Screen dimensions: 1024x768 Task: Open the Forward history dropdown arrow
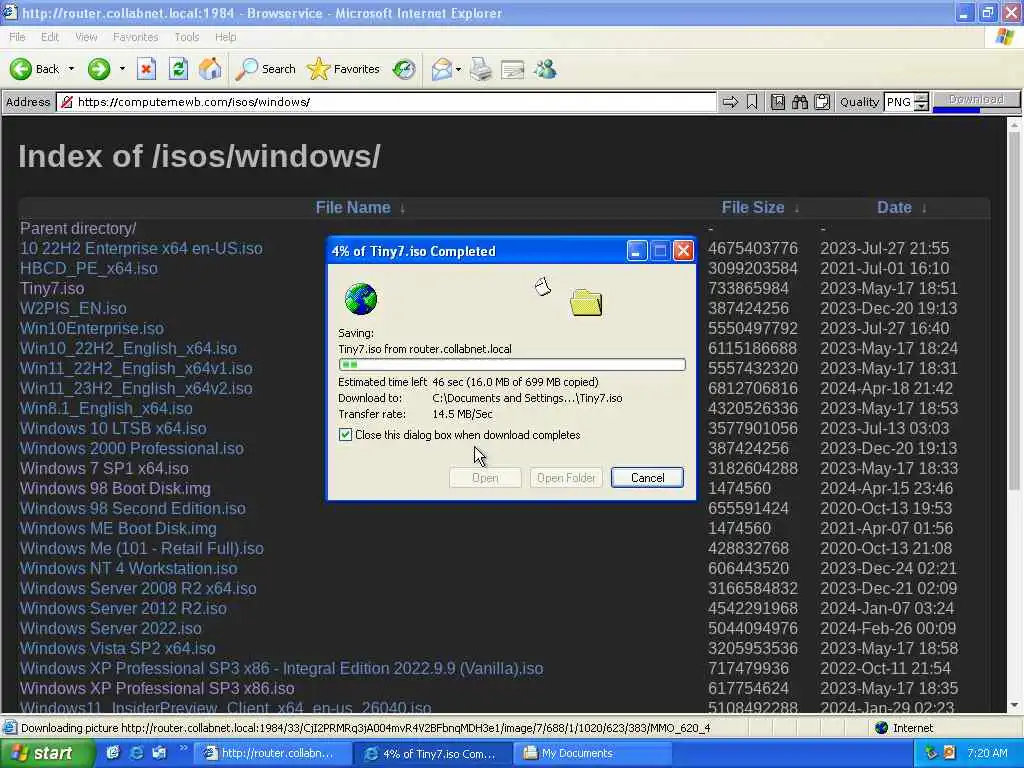click(122, 69)
